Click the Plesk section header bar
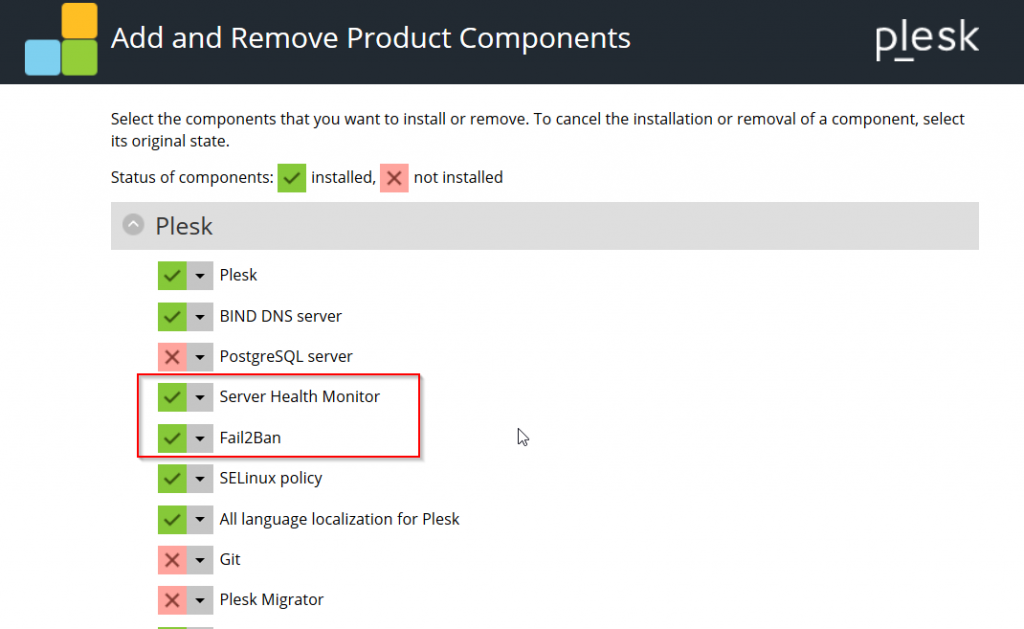This screenshot has height=629, width=1024. (544, 225)
